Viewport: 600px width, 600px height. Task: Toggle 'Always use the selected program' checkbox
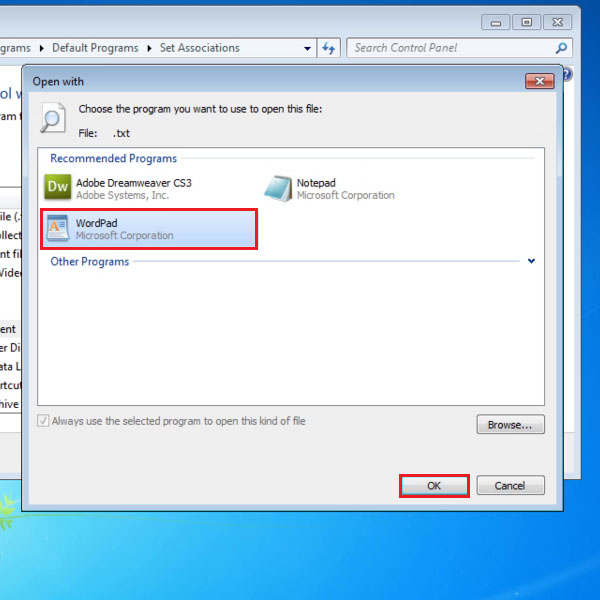pyautogui.click(x=43, y=421)
